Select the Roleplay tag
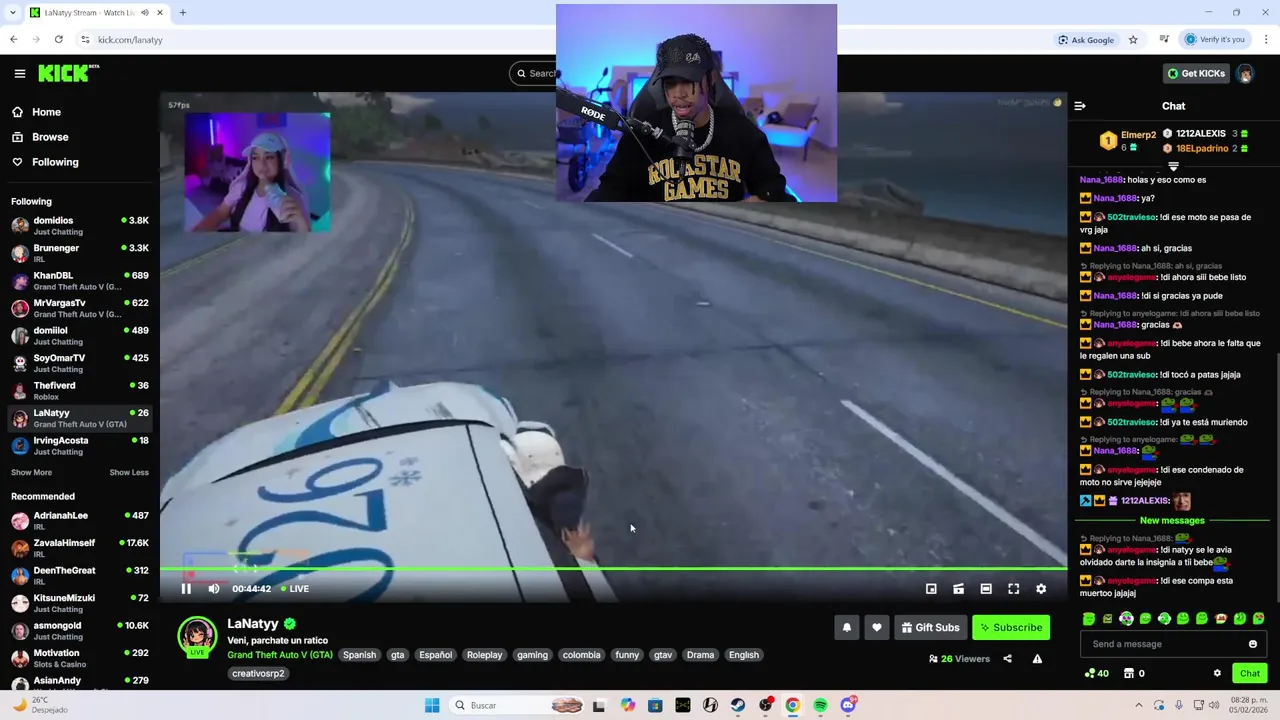 point(484,655)
